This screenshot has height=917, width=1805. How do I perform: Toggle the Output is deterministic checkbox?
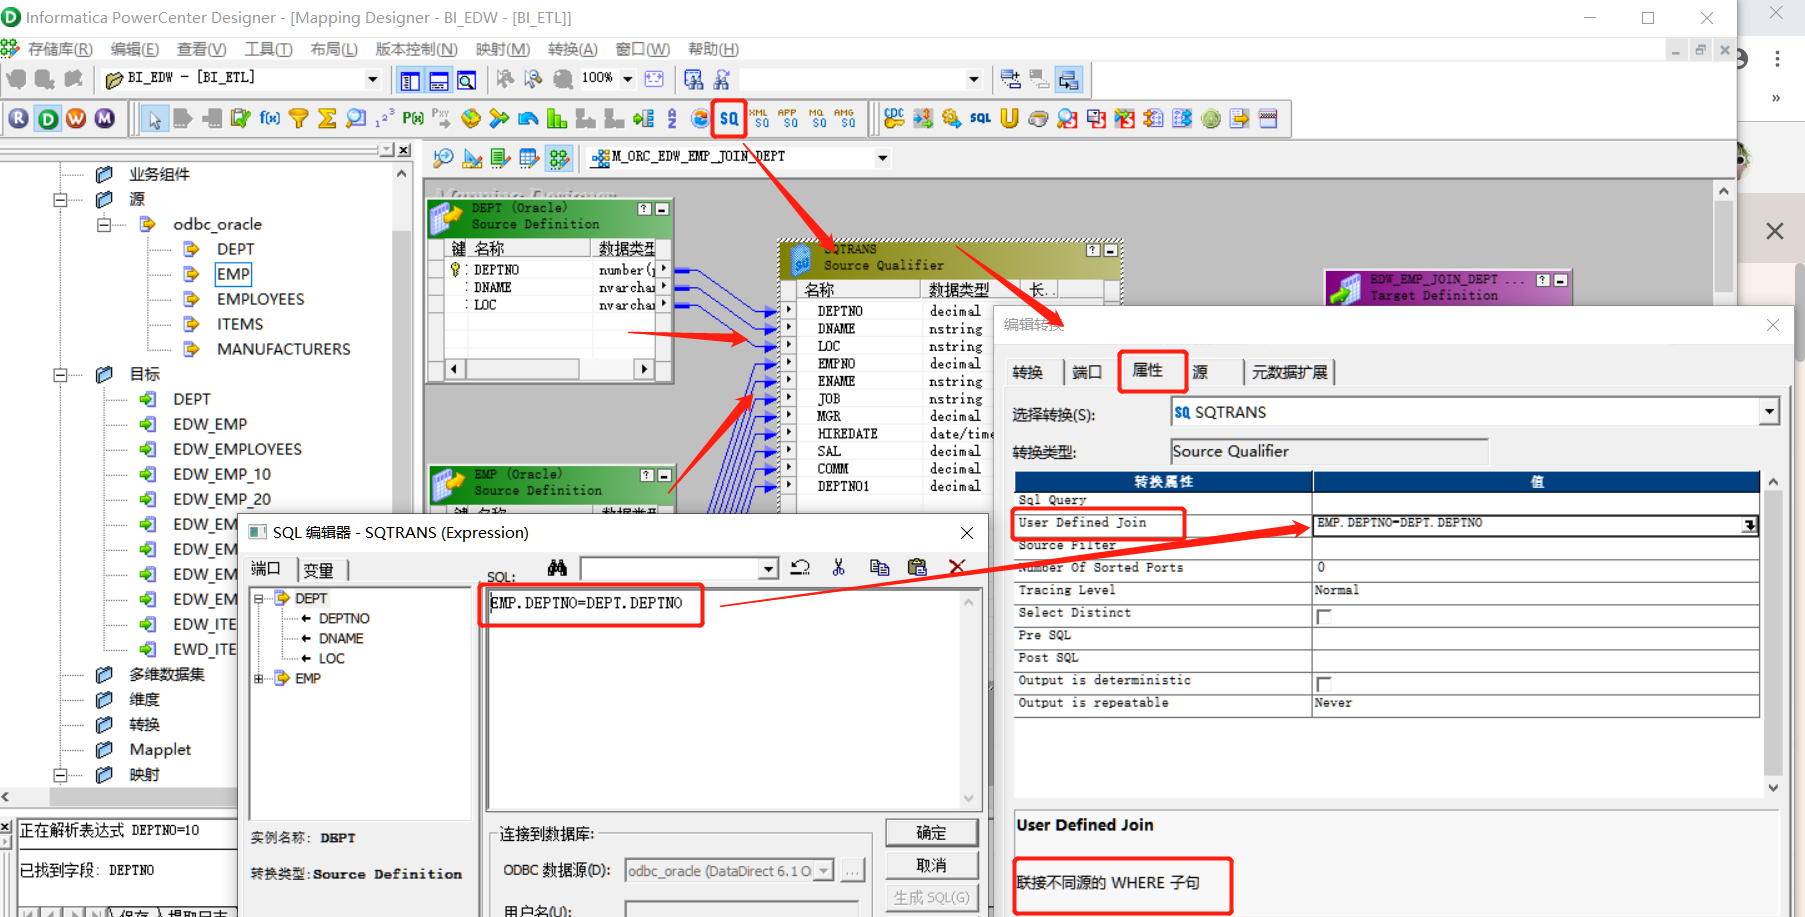pos(1324,684)
